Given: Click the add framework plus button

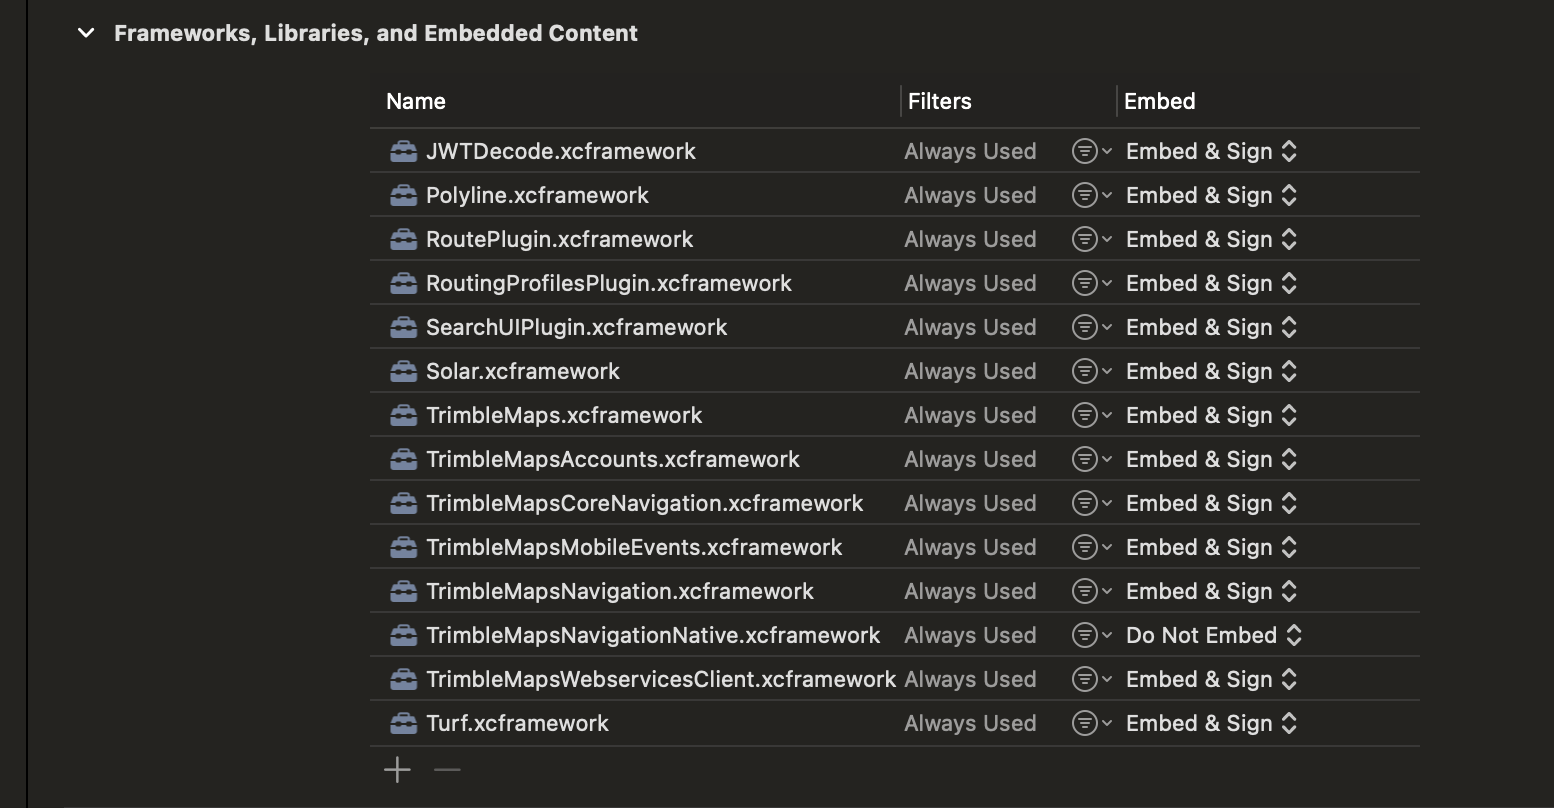Looking at the screenshot, I should [x=398, y=769].
